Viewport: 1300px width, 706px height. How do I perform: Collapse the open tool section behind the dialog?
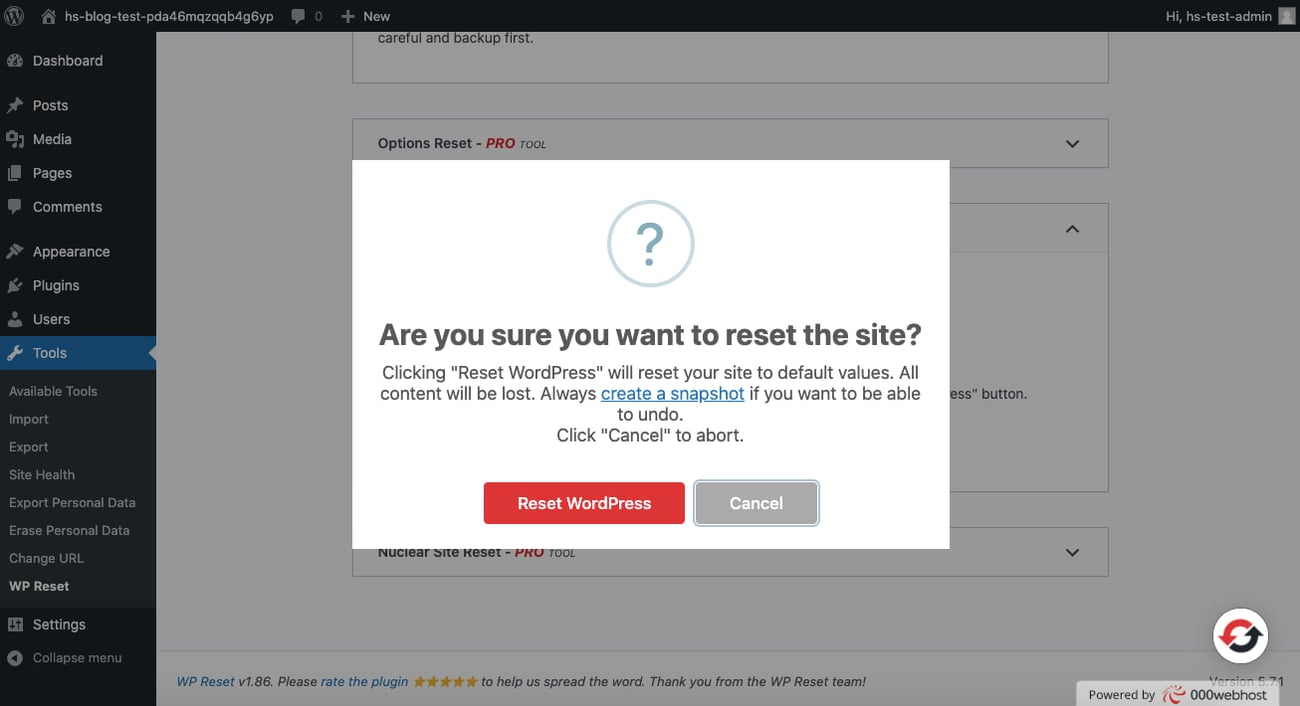1072,227
